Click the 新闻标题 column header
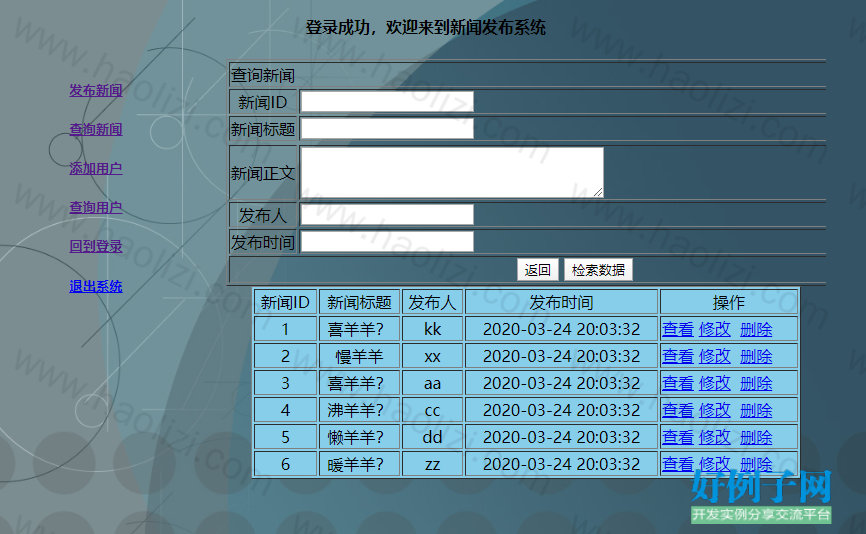Viewport: 866px width, 534px height. point(359,302)
